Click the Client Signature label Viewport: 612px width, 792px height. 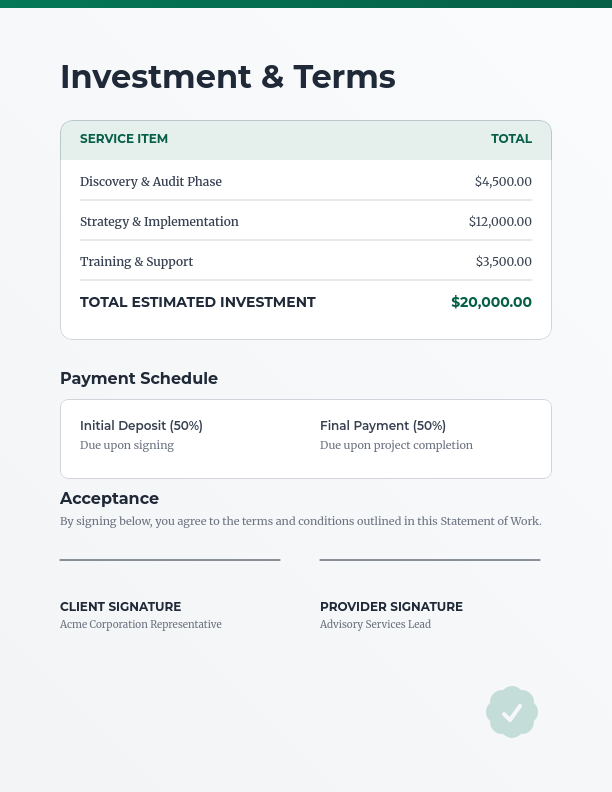[120, 607]
